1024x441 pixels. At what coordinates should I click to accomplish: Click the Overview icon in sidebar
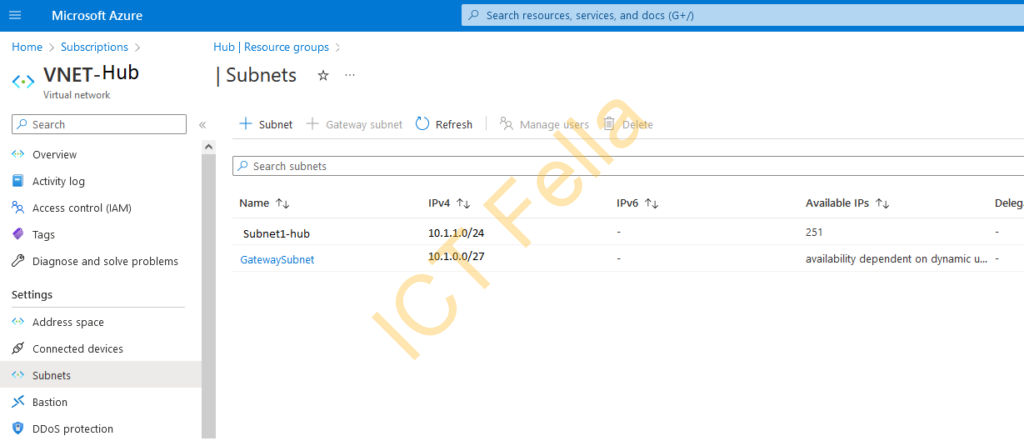18,154
